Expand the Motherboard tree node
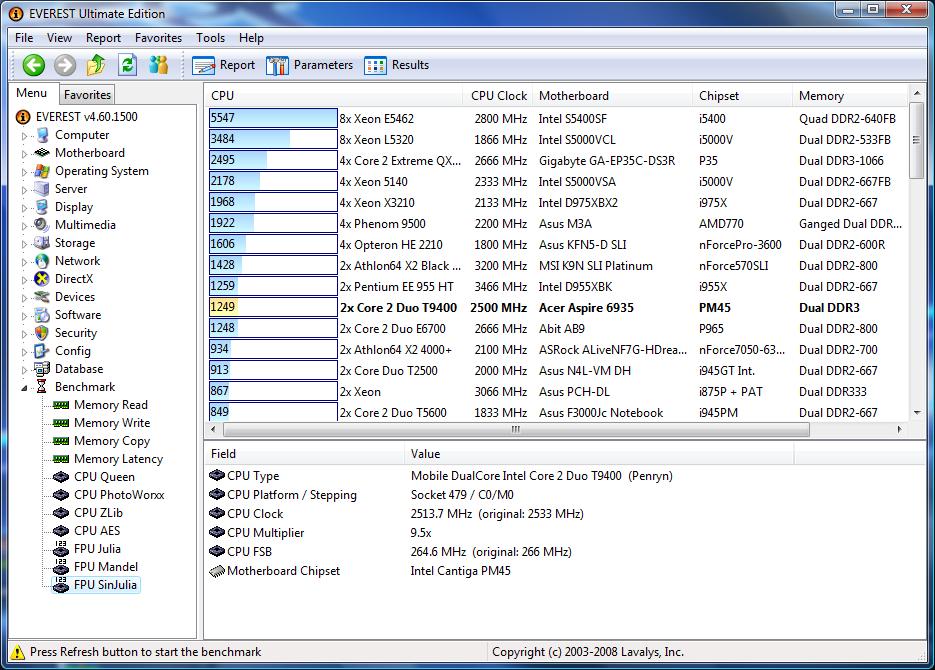 [x=24, y=154]
